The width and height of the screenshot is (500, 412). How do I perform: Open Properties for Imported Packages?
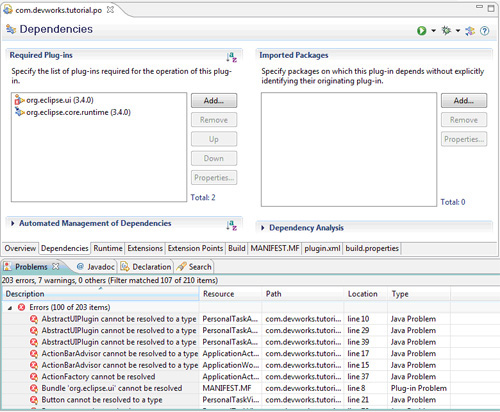(464, 139)
